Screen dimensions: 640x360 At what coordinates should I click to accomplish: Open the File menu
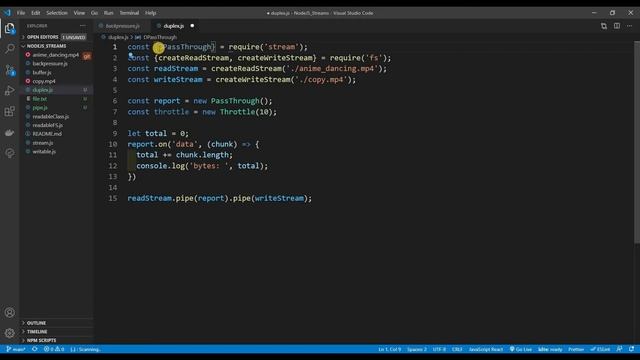click(x=21, y=13)
